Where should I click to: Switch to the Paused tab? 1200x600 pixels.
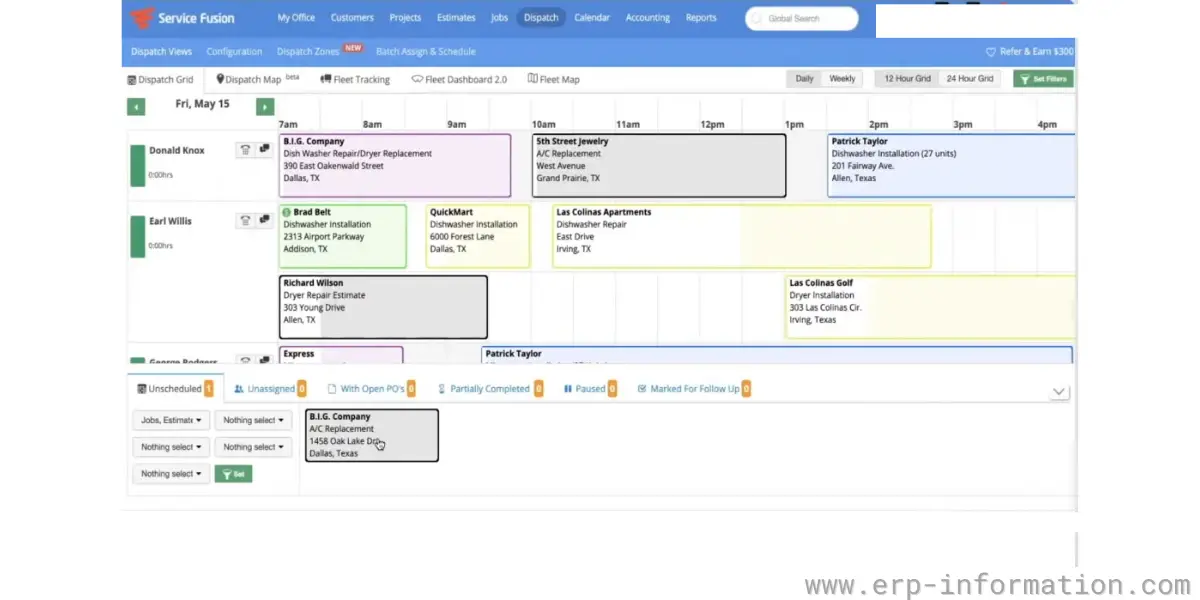click(590, 389)
